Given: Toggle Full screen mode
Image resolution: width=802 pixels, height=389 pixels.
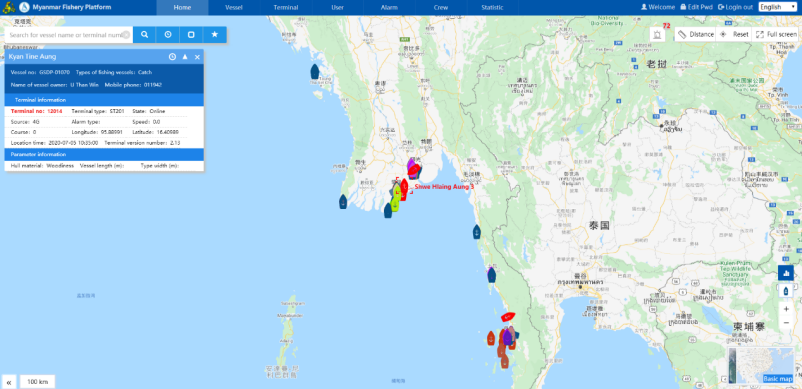Looking at the screenshot, I should 775,34.
